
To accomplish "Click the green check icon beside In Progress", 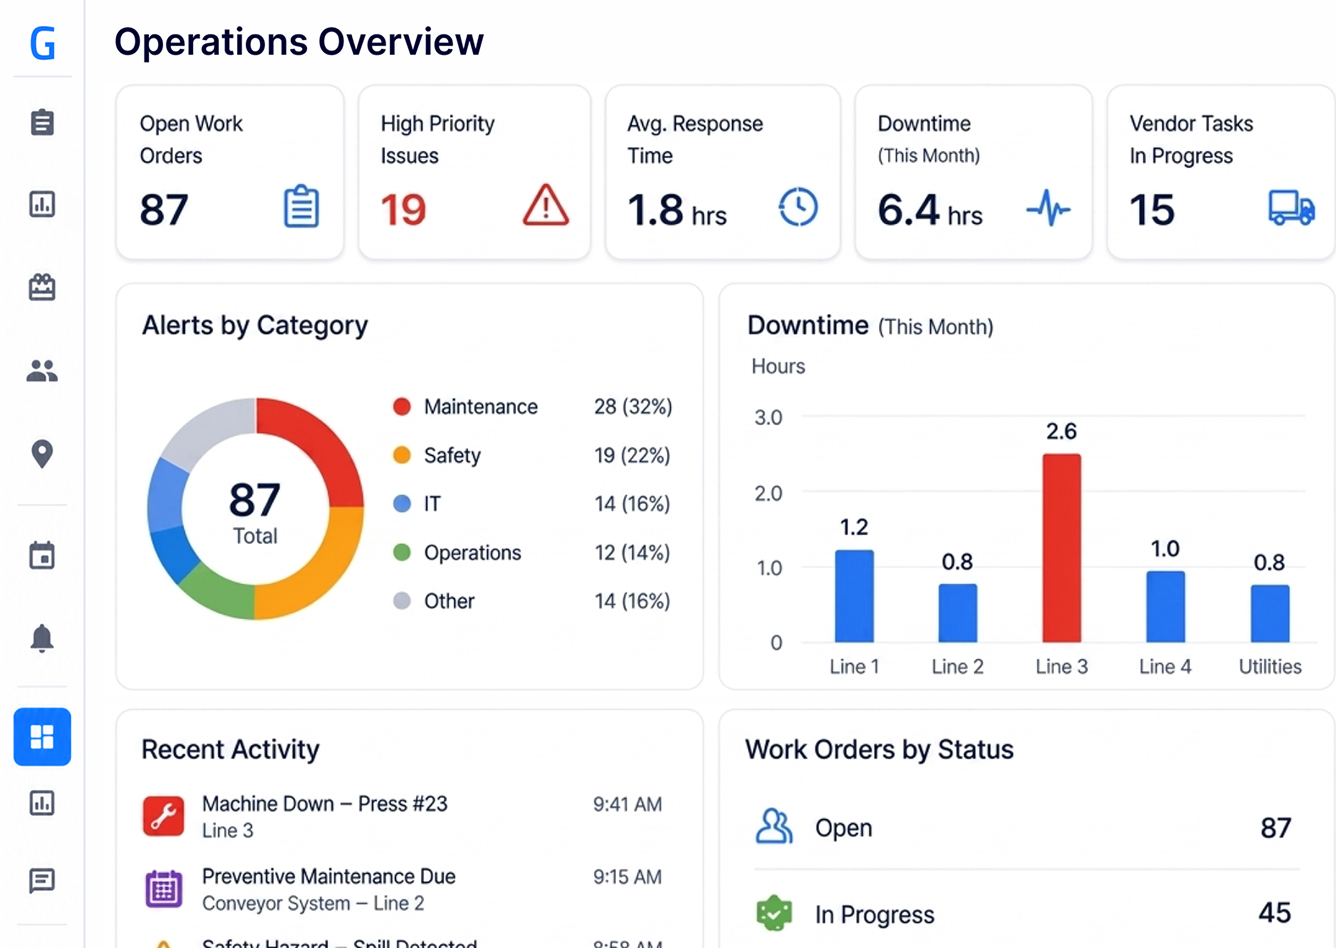I will (x=774, y=913).
